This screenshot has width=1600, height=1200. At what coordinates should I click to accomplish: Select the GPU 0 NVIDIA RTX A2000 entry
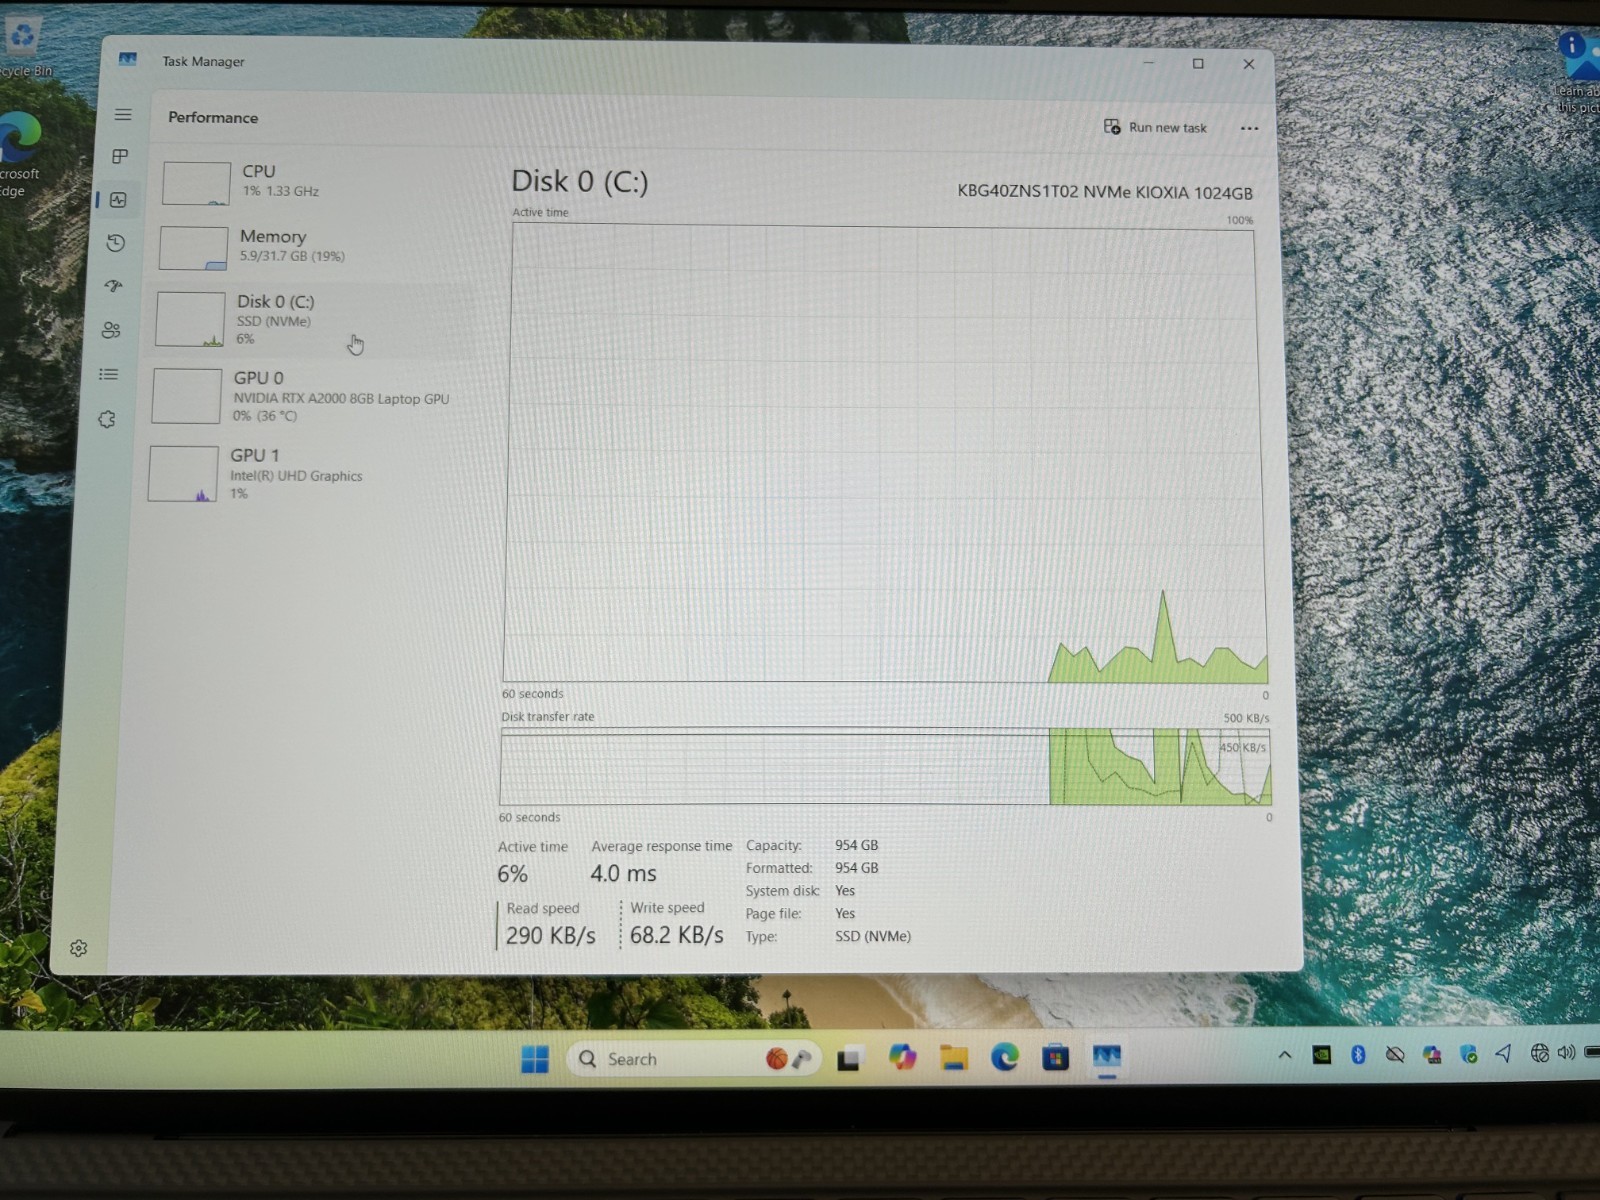310,396
